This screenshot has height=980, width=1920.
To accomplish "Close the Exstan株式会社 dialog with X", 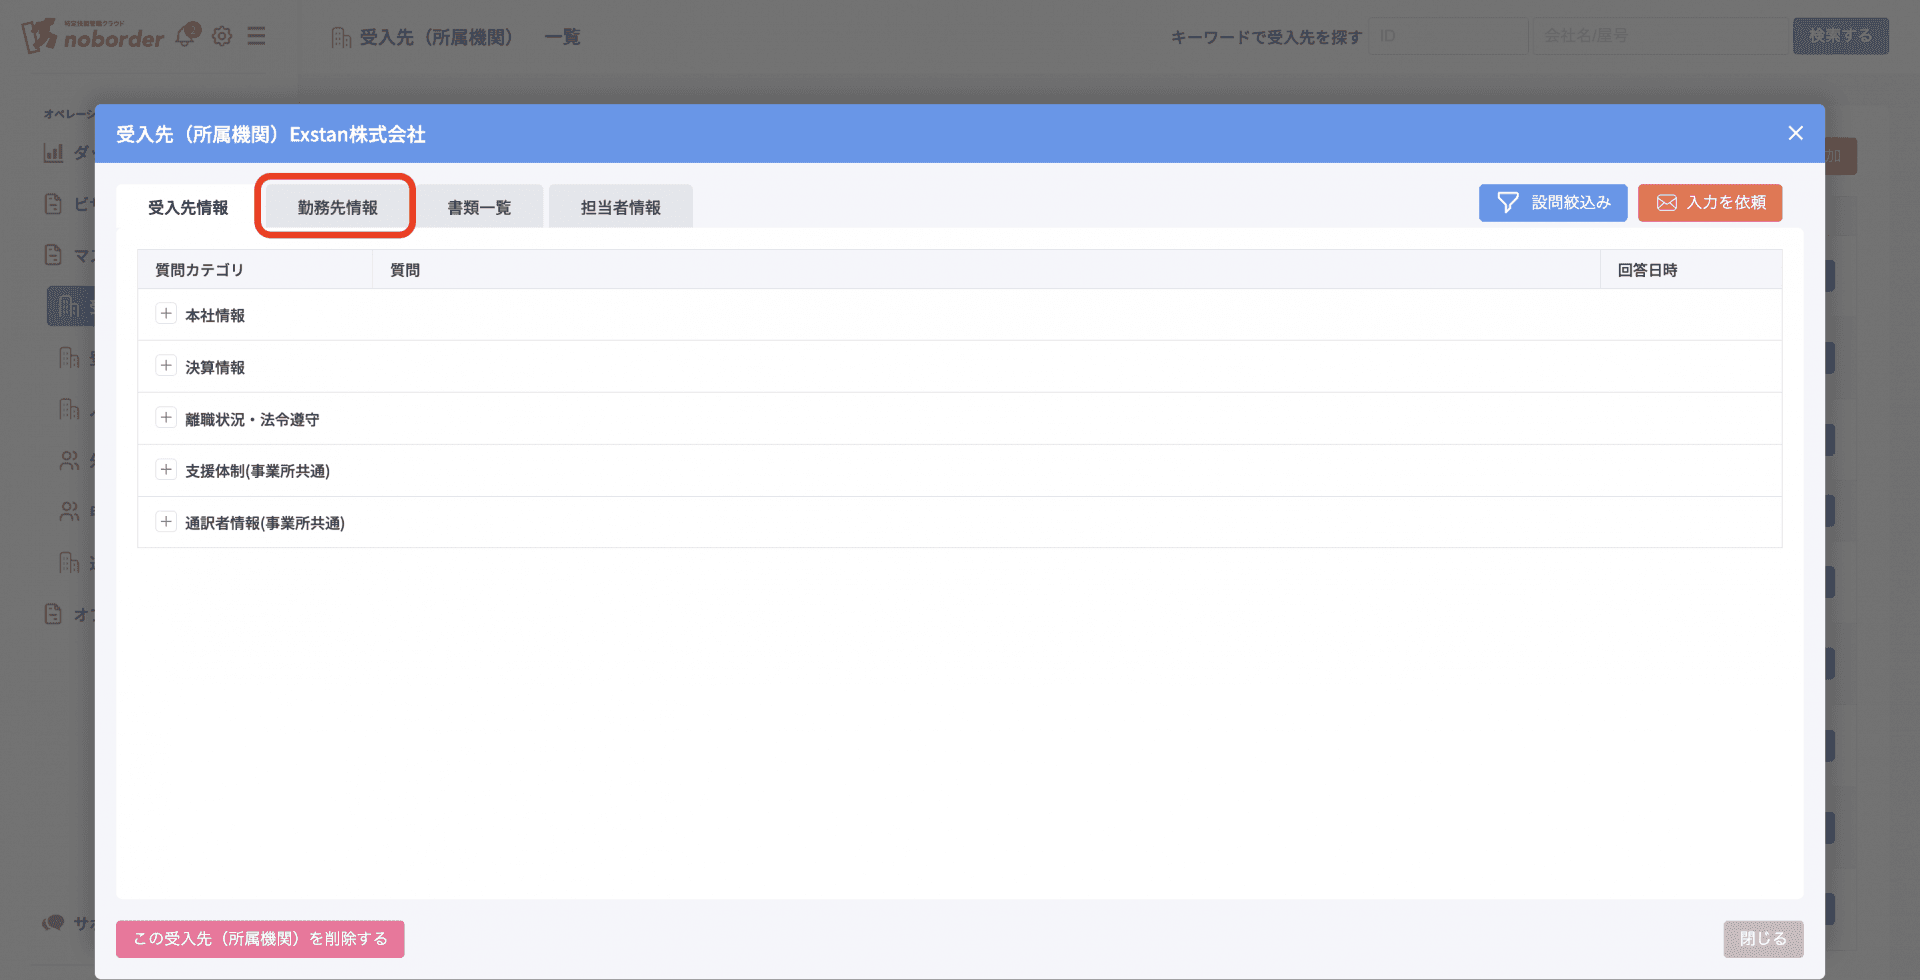I will point(1795,133).
